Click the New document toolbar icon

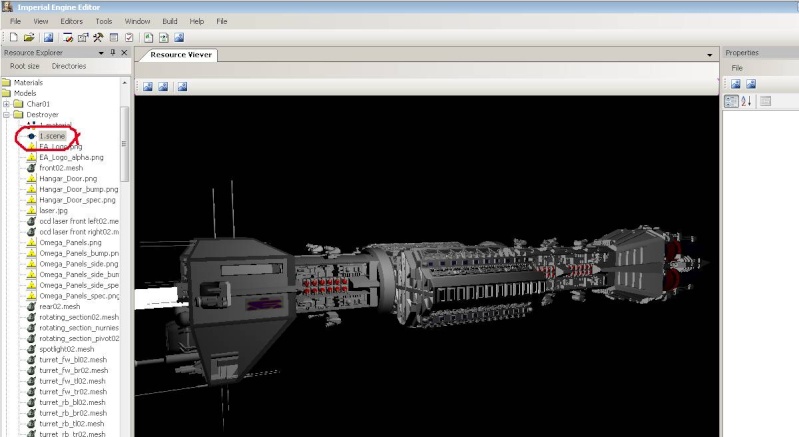[x=14, y=37]
